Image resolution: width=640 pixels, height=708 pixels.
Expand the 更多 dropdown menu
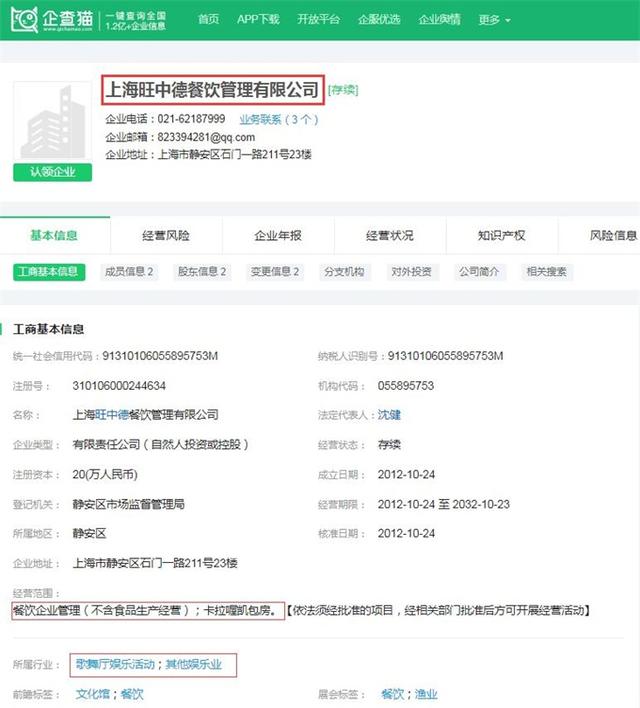(494, 20)
